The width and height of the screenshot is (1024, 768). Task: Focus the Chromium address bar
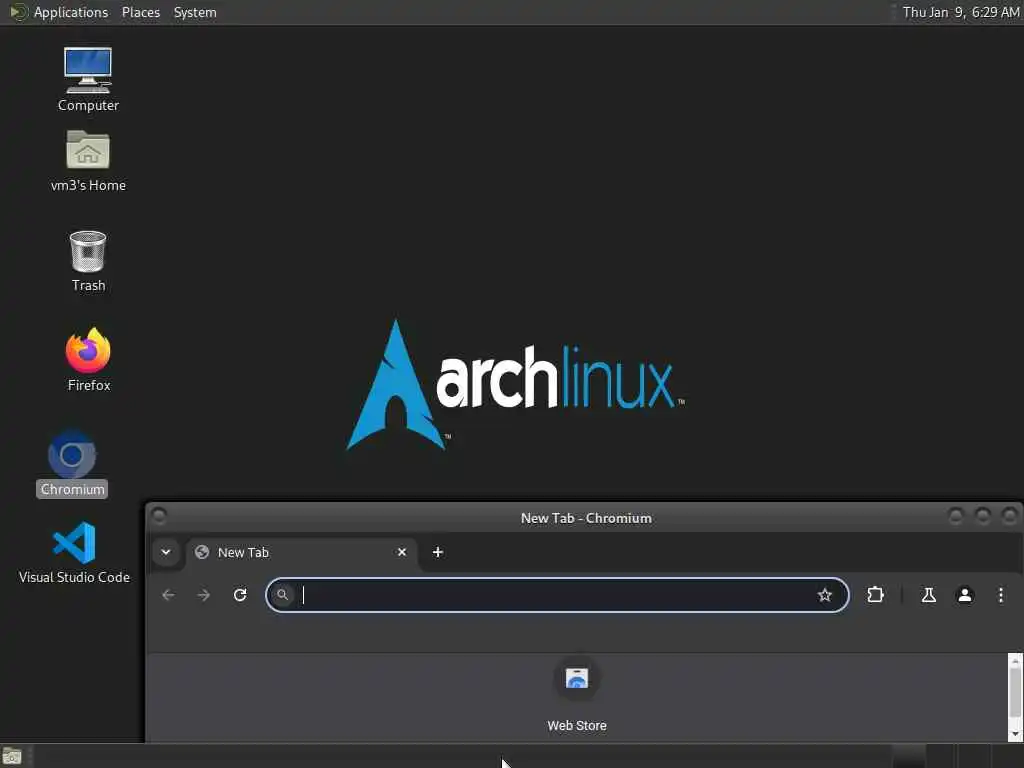click(557, 595)
